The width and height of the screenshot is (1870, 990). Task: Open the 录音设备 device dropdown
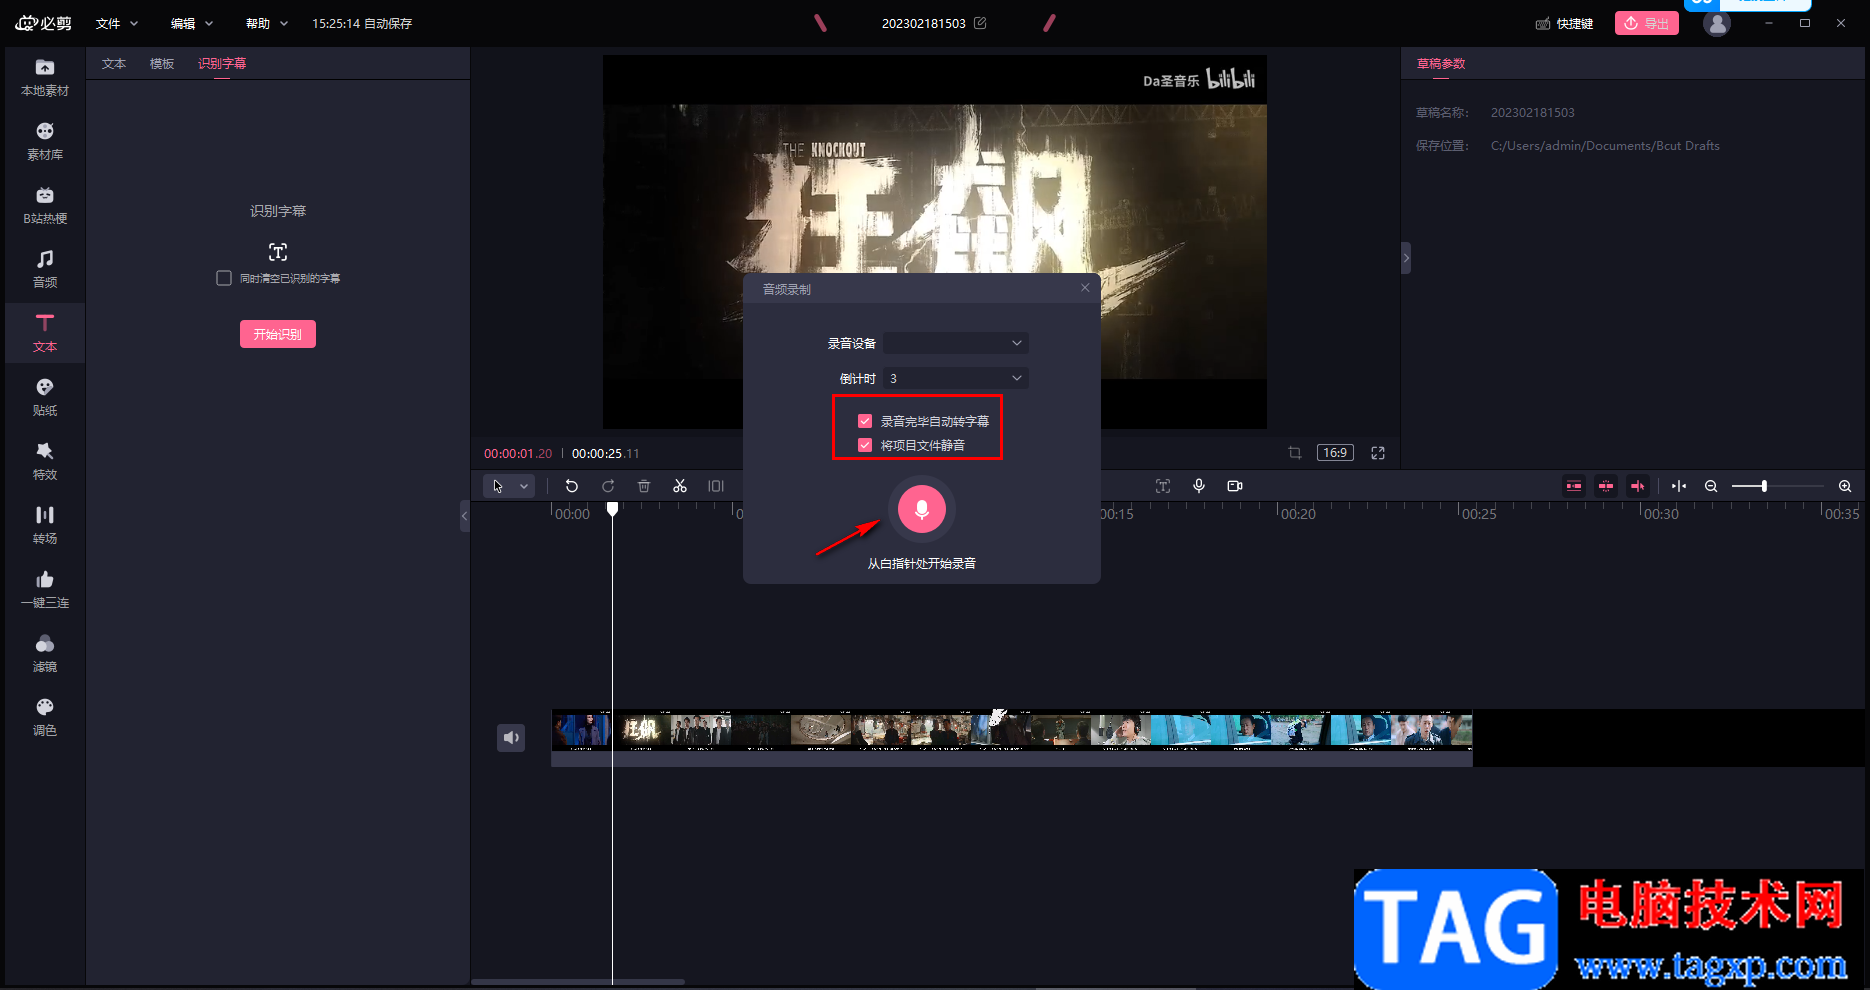956,343
